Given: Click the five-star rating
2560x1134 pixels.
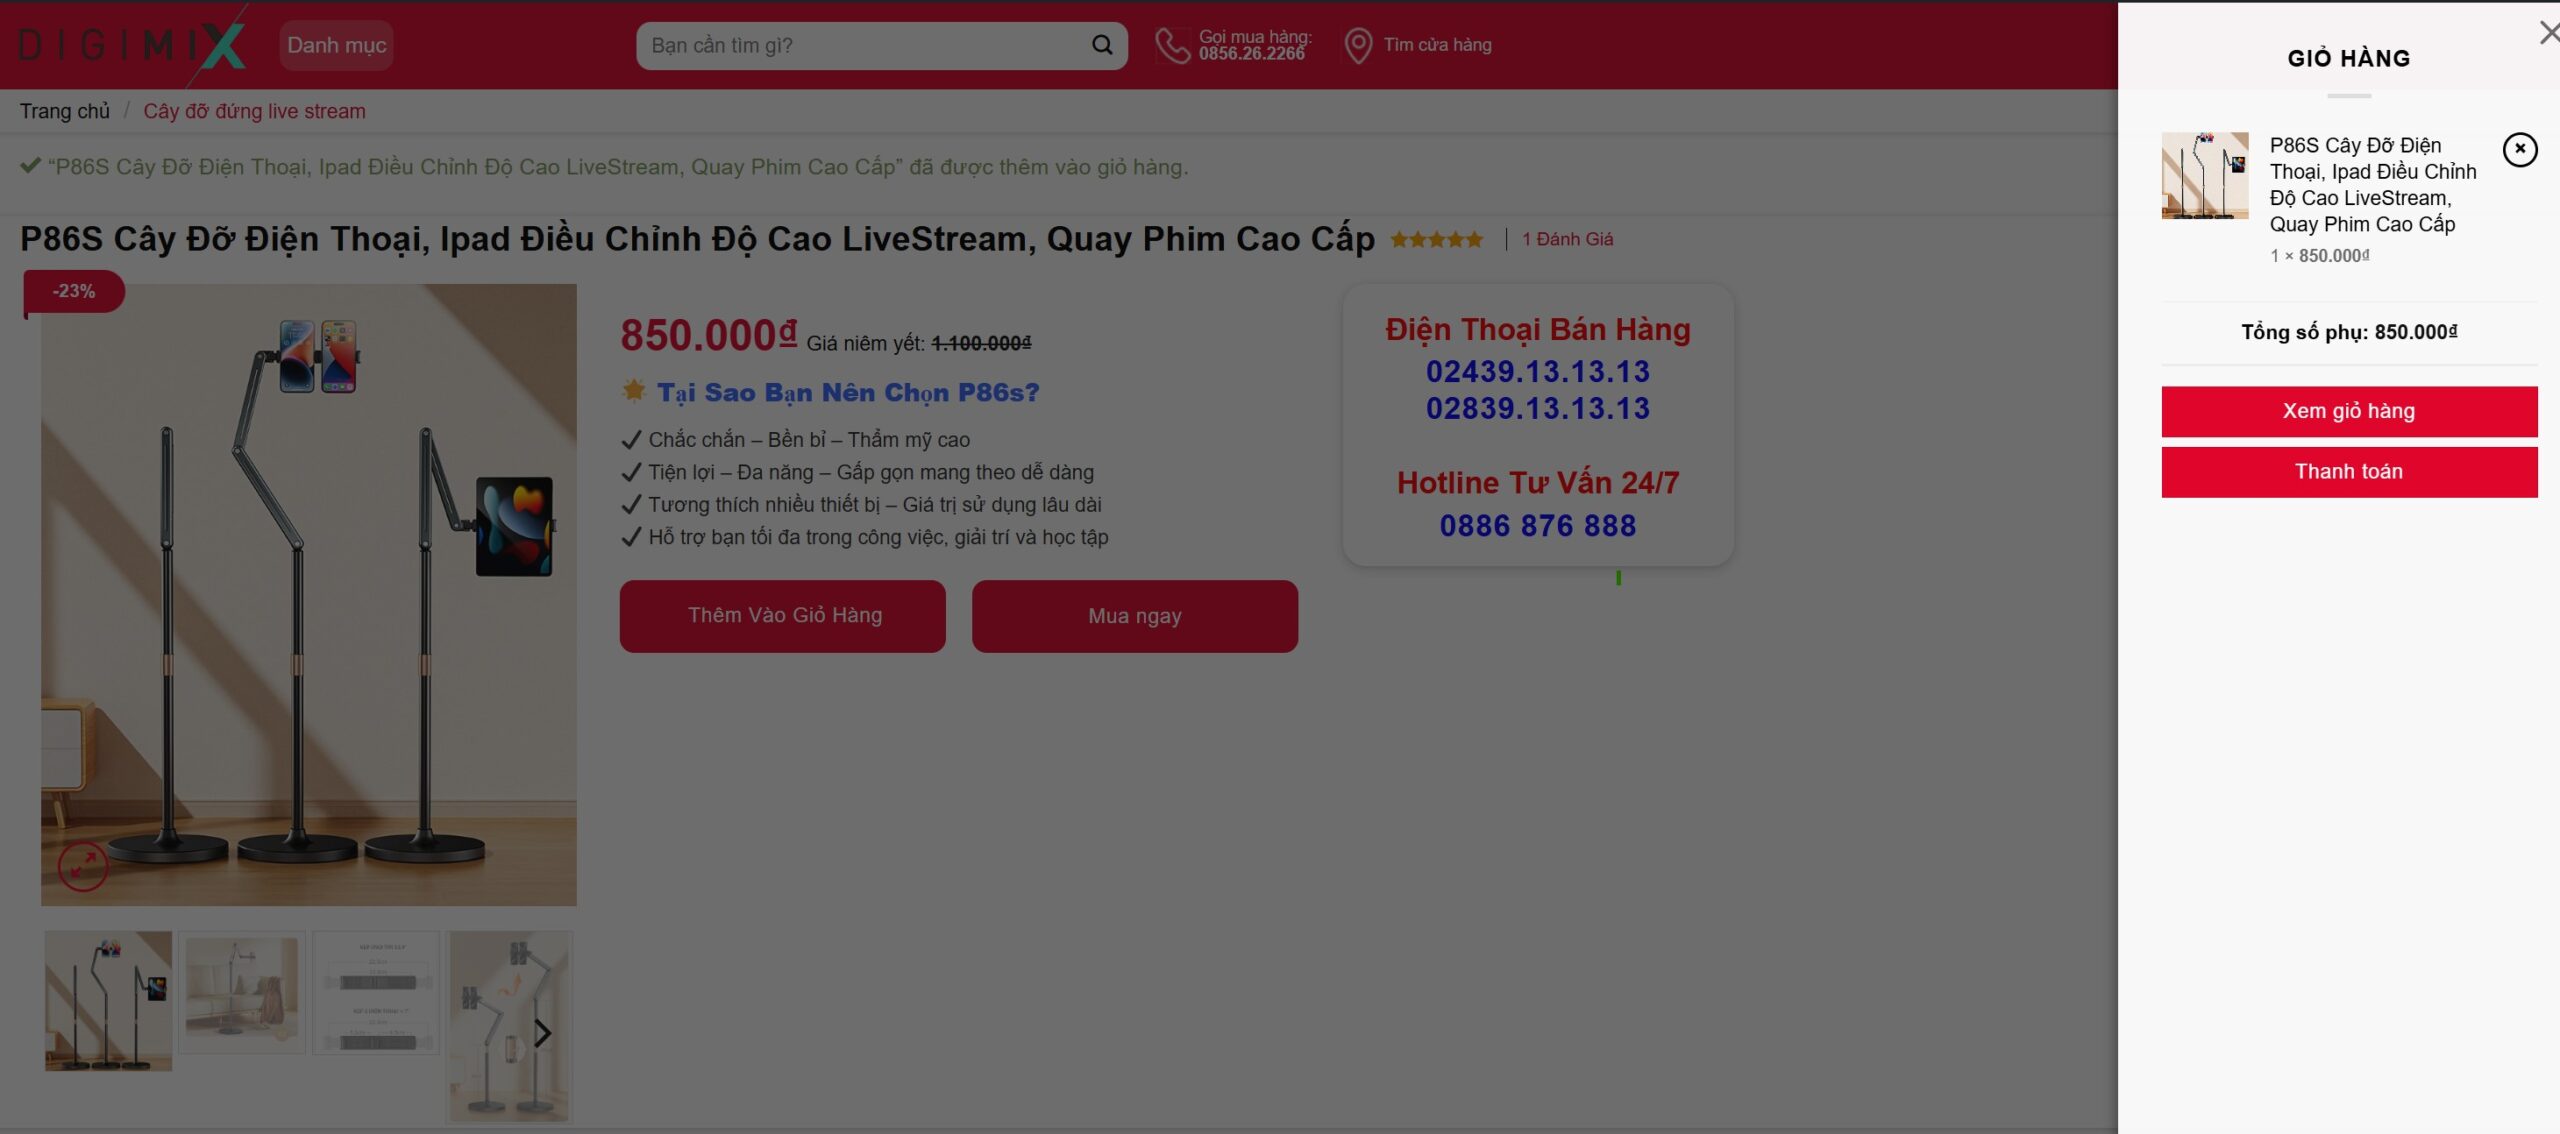Looking at the screenshot, I should tap(1436, 240).
